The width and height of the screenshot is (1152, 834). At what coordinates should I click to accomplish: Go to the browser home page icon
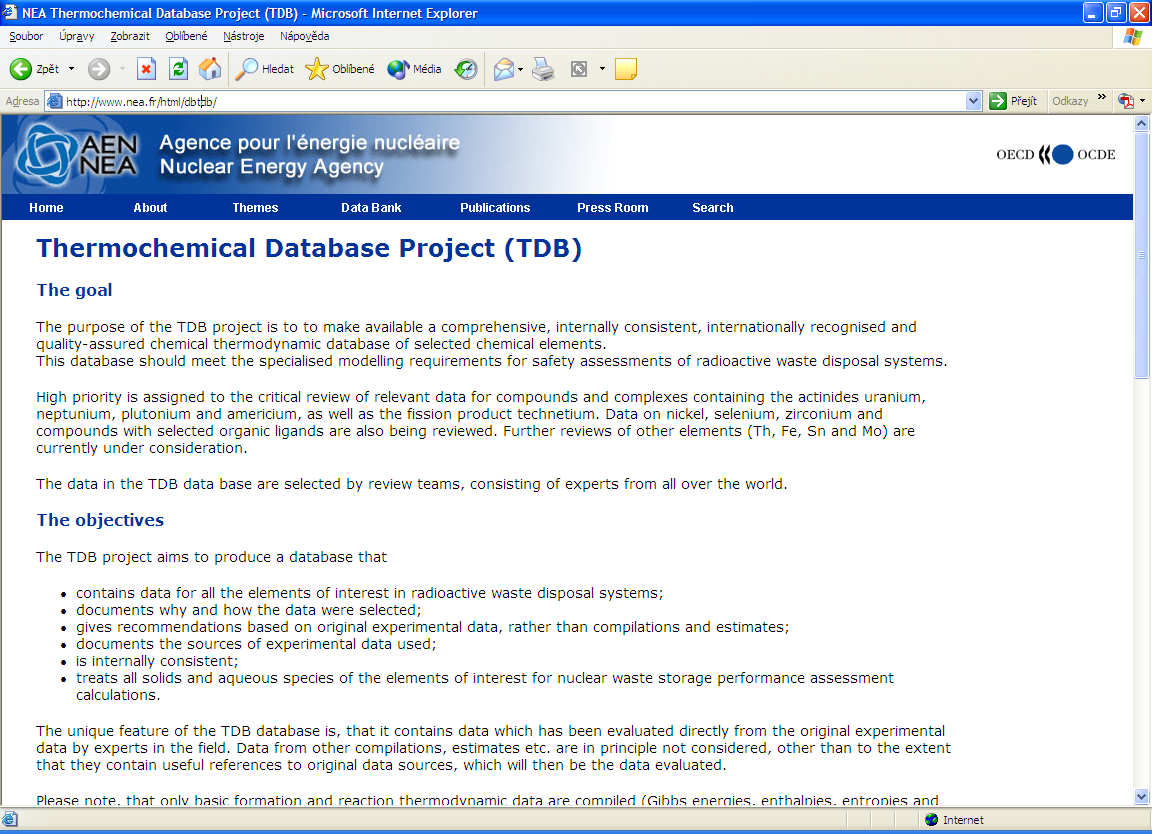[210, 69]
